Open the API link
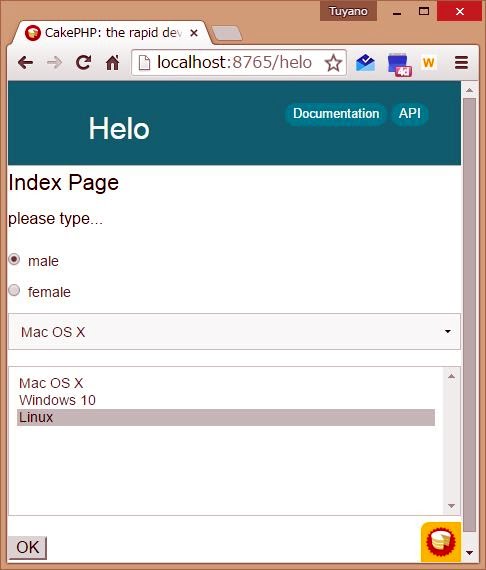The height and width of the screenshot is (570, 486). tap(410, 114)
